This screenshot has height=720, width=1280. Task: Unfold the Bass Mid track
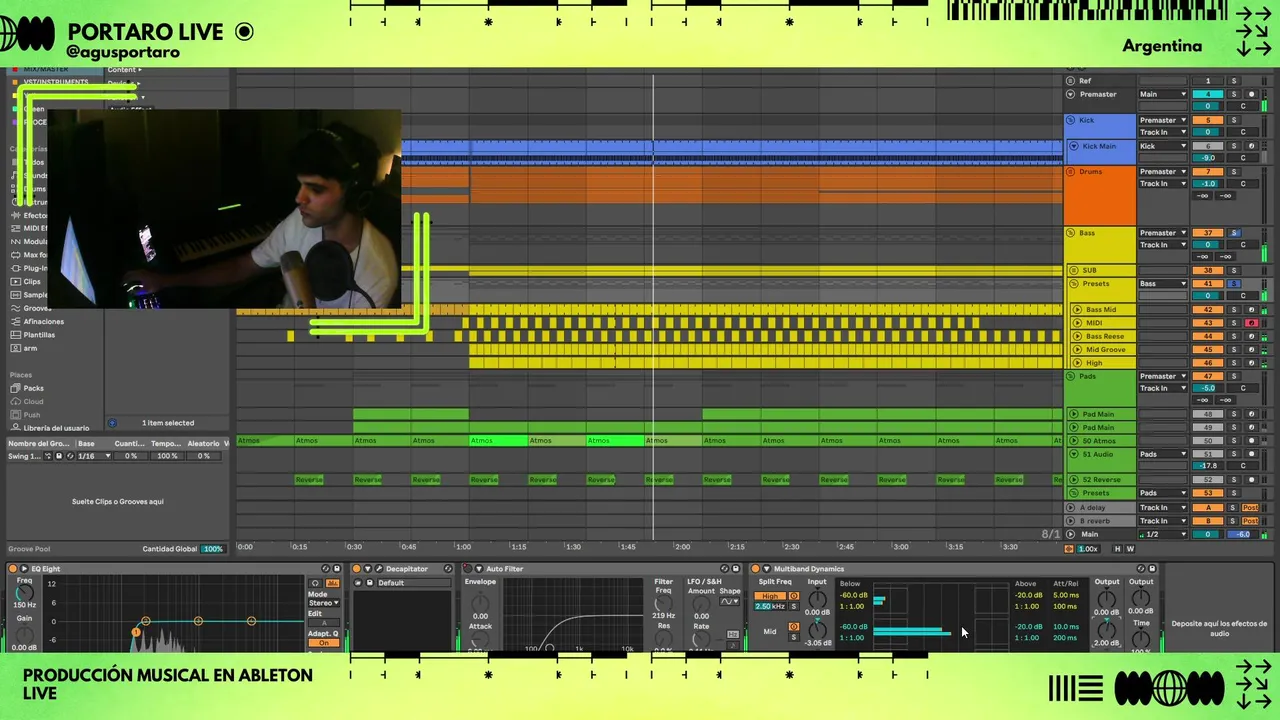[x=1078, y=310]
